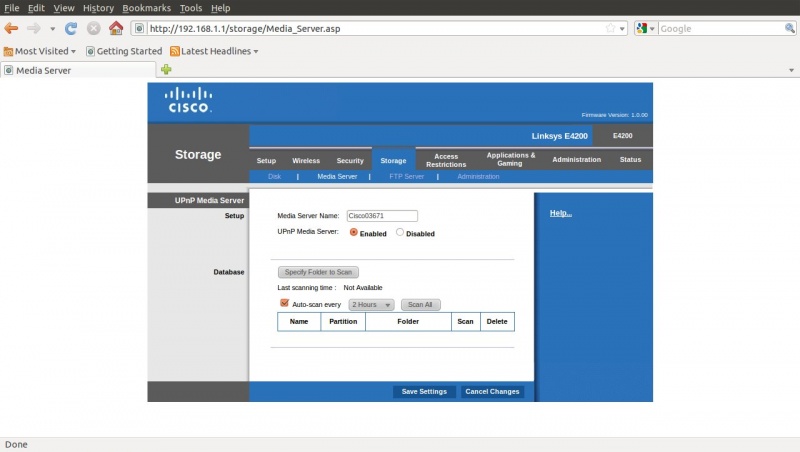Open the 2 Hours auto-scan dropdown
800x452 pixels.
pos(371,305)
